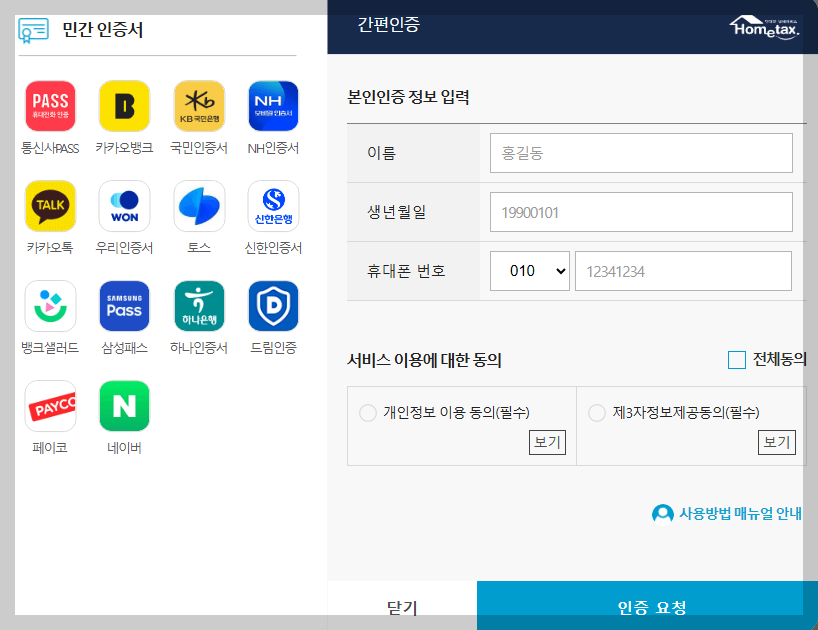Click the 네이버 label text

(x=124, y=448)
